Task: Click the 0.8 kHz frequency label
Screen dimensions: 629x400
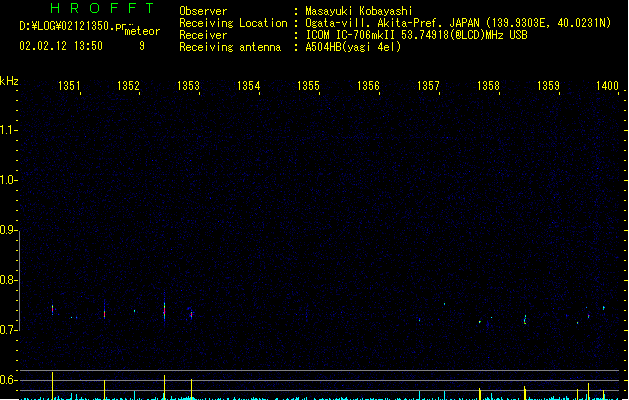Action: [8, 280]
